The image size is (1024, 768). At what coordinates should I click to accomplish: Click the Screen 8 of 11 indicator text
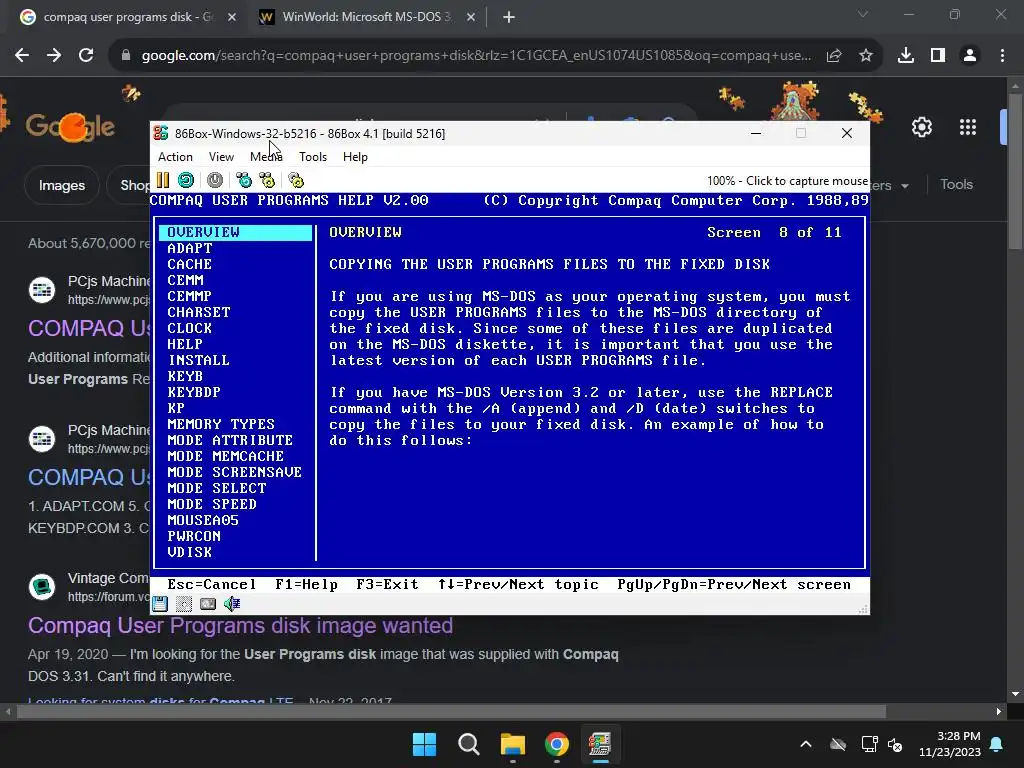[x=775, y=232]
